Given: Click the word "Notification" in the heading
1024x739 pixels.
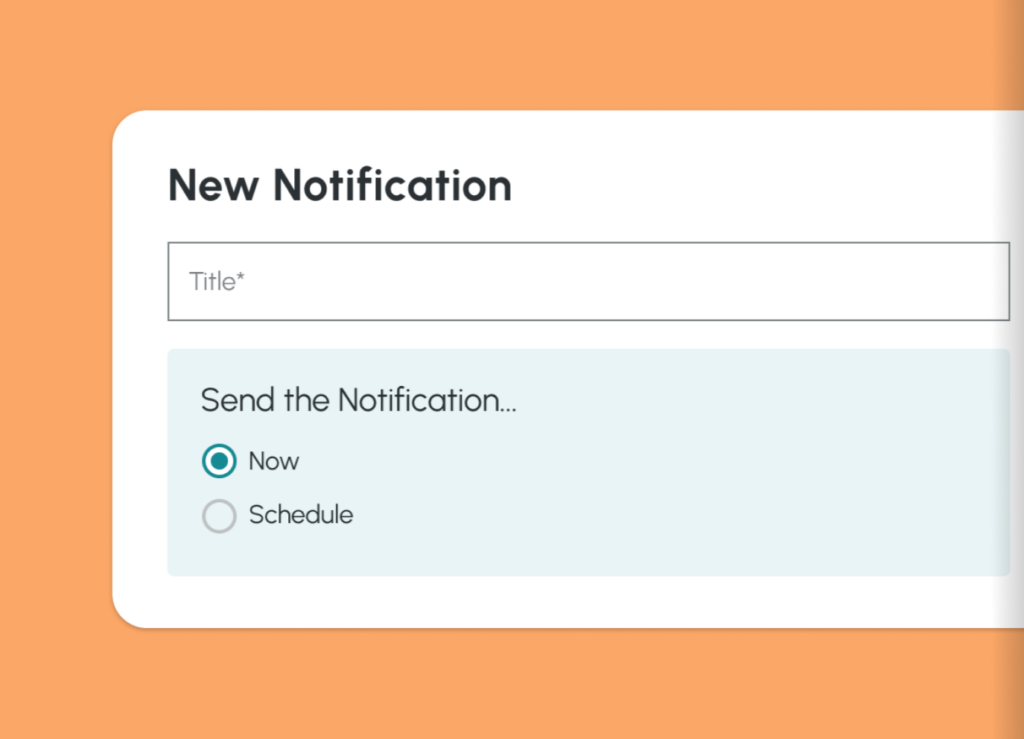Looking at the screenshot, I should [392, 186].
